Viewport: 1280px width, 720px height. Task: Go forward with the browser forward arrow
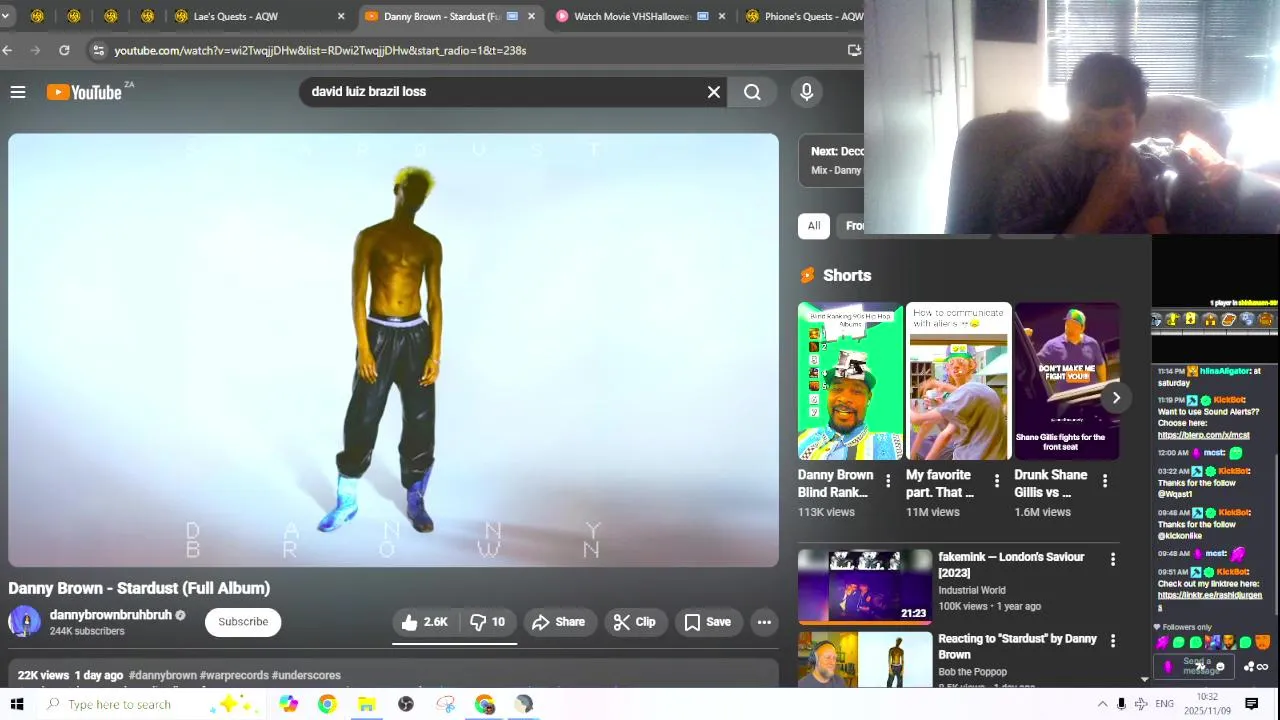36,50
